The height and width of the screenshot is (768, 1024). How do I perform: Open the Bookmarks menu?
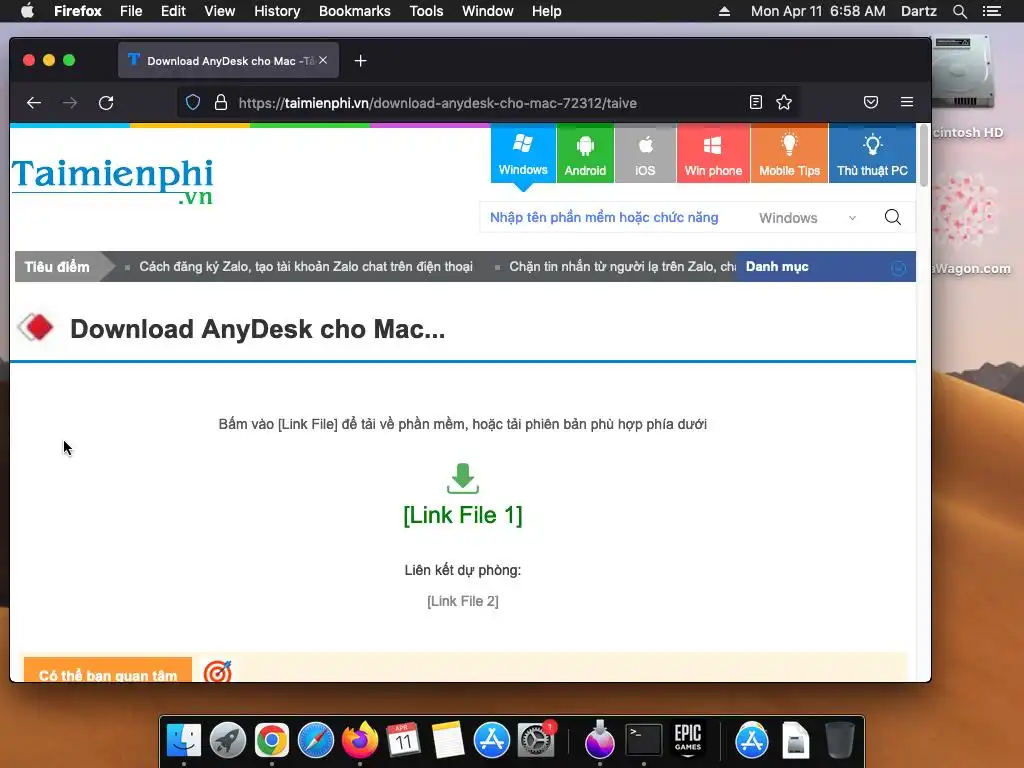[x=355, y=11]
